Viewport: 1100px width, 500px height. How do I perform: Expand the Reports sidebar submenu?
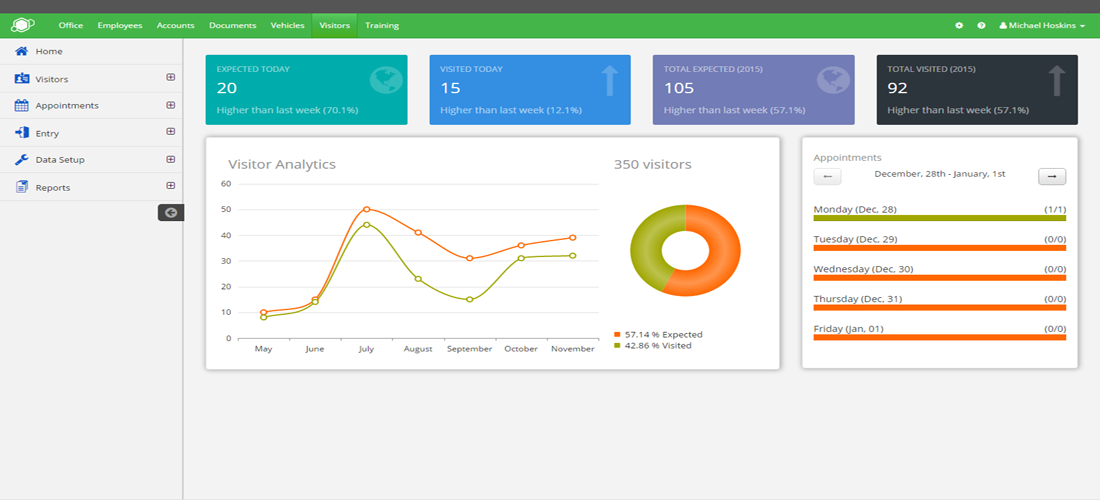click(x=170, y=186)
